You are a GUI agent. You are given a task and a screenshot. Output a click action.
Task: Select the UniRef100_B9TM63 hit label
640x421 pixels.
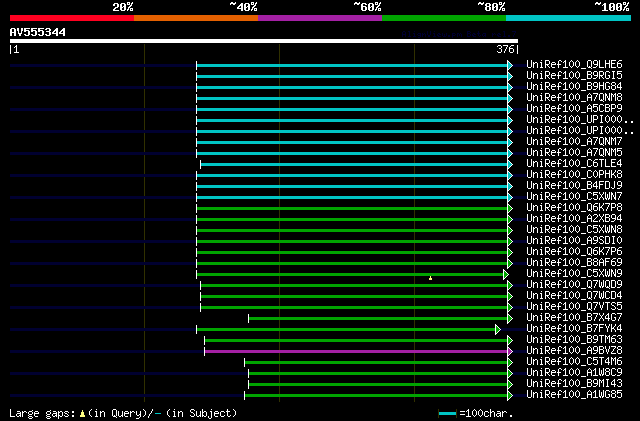coord(574,340)
